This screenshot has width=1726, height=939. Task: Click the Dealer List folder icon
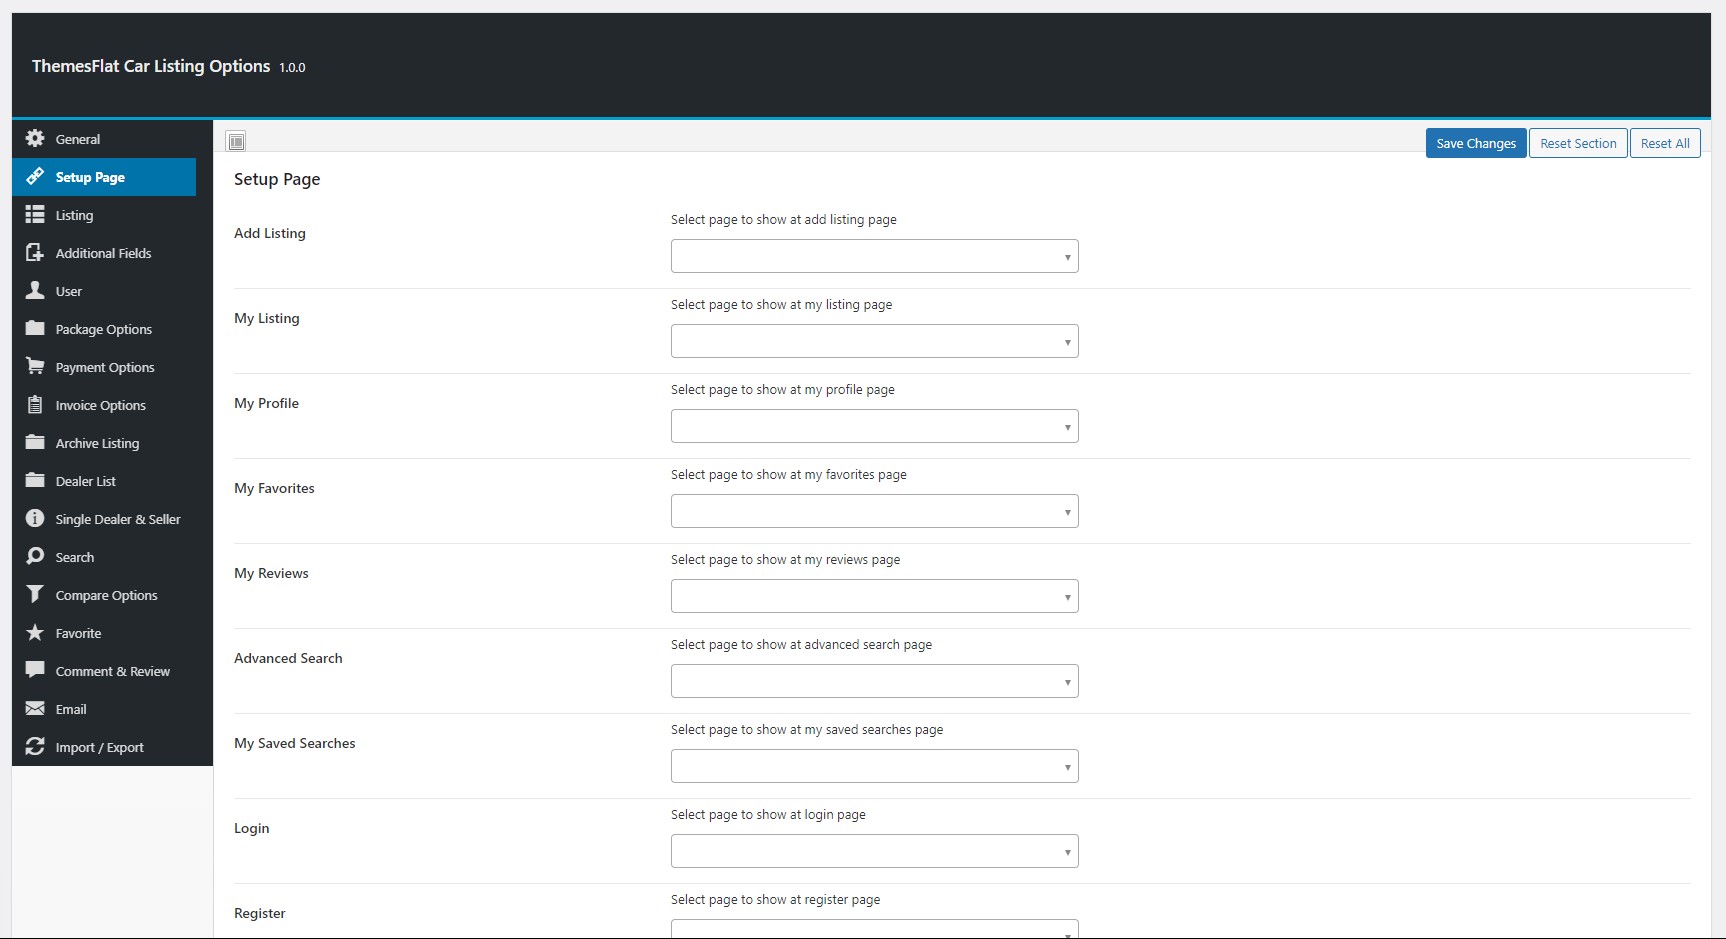click(x=35, y=480)
